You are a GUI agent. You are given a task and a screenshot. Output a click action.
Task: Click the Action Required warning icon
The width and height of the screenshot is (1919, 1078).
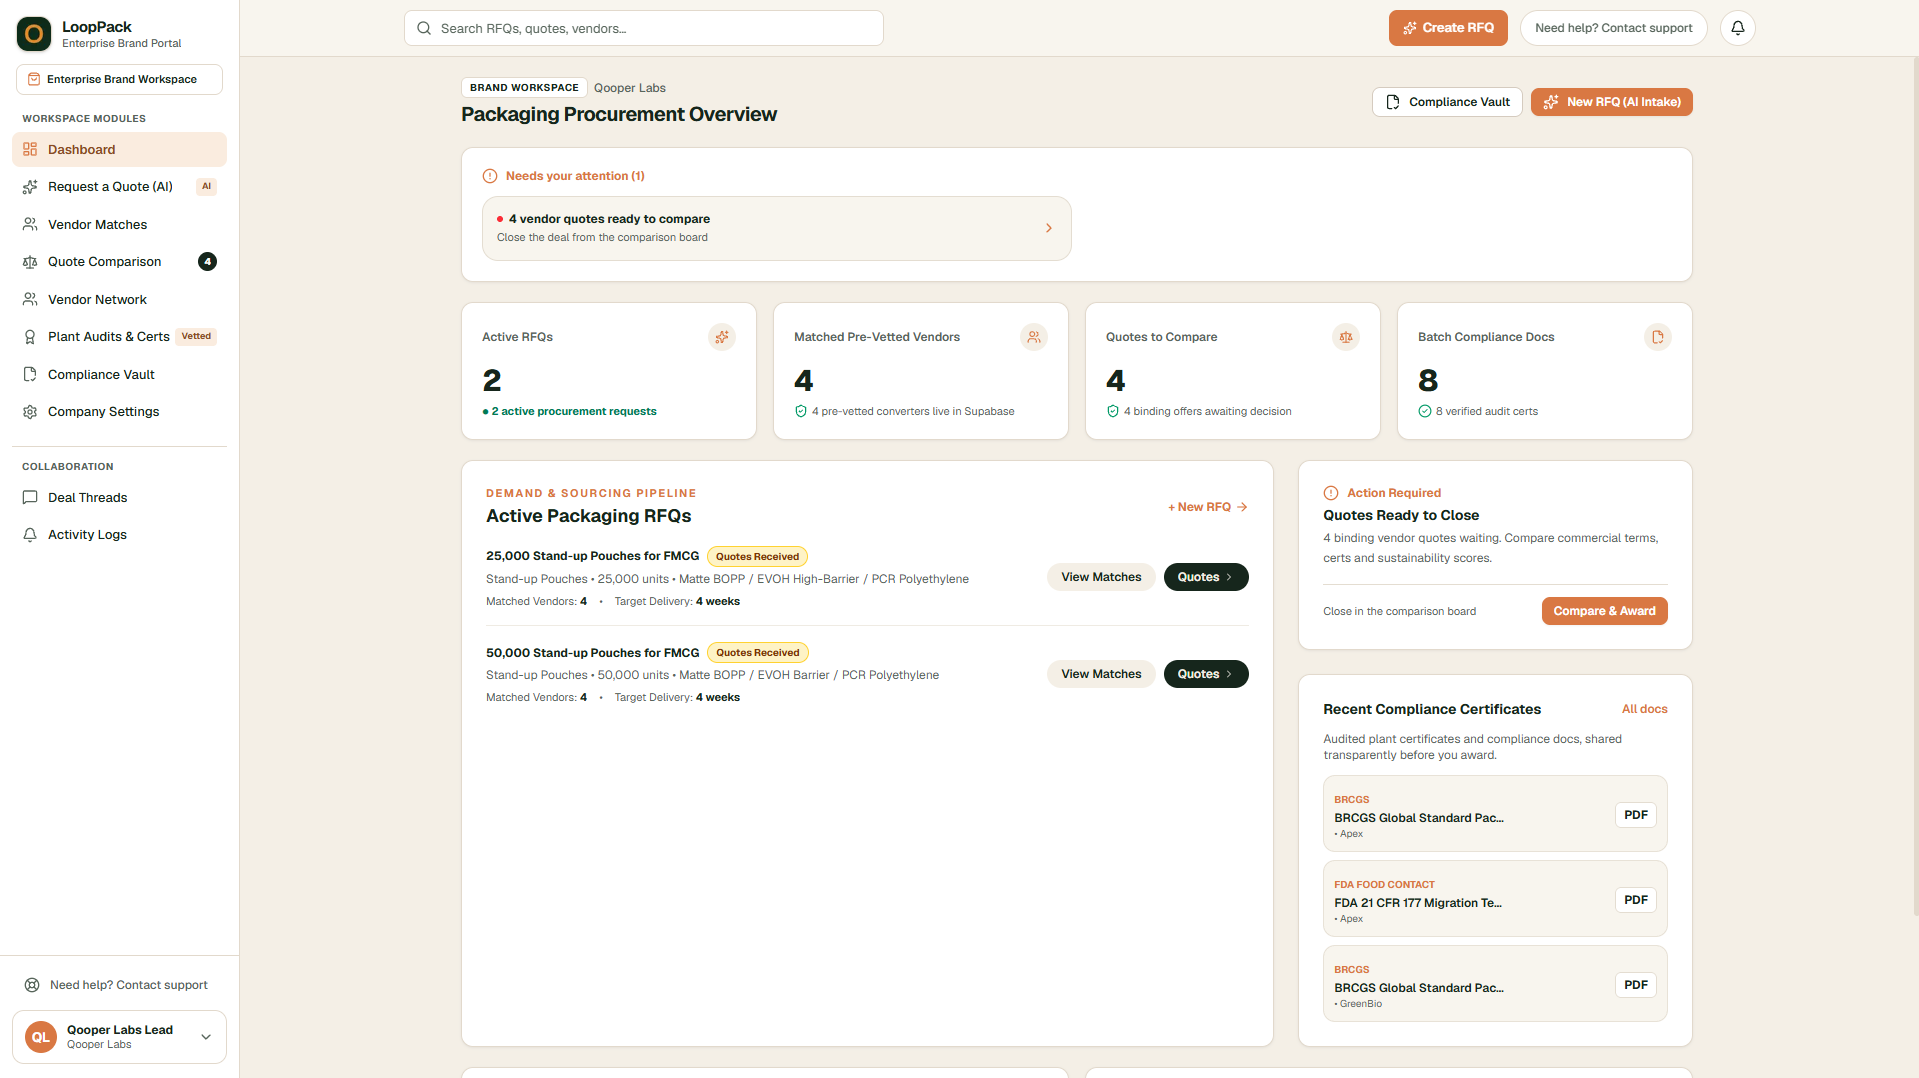tap(1331, 493)
